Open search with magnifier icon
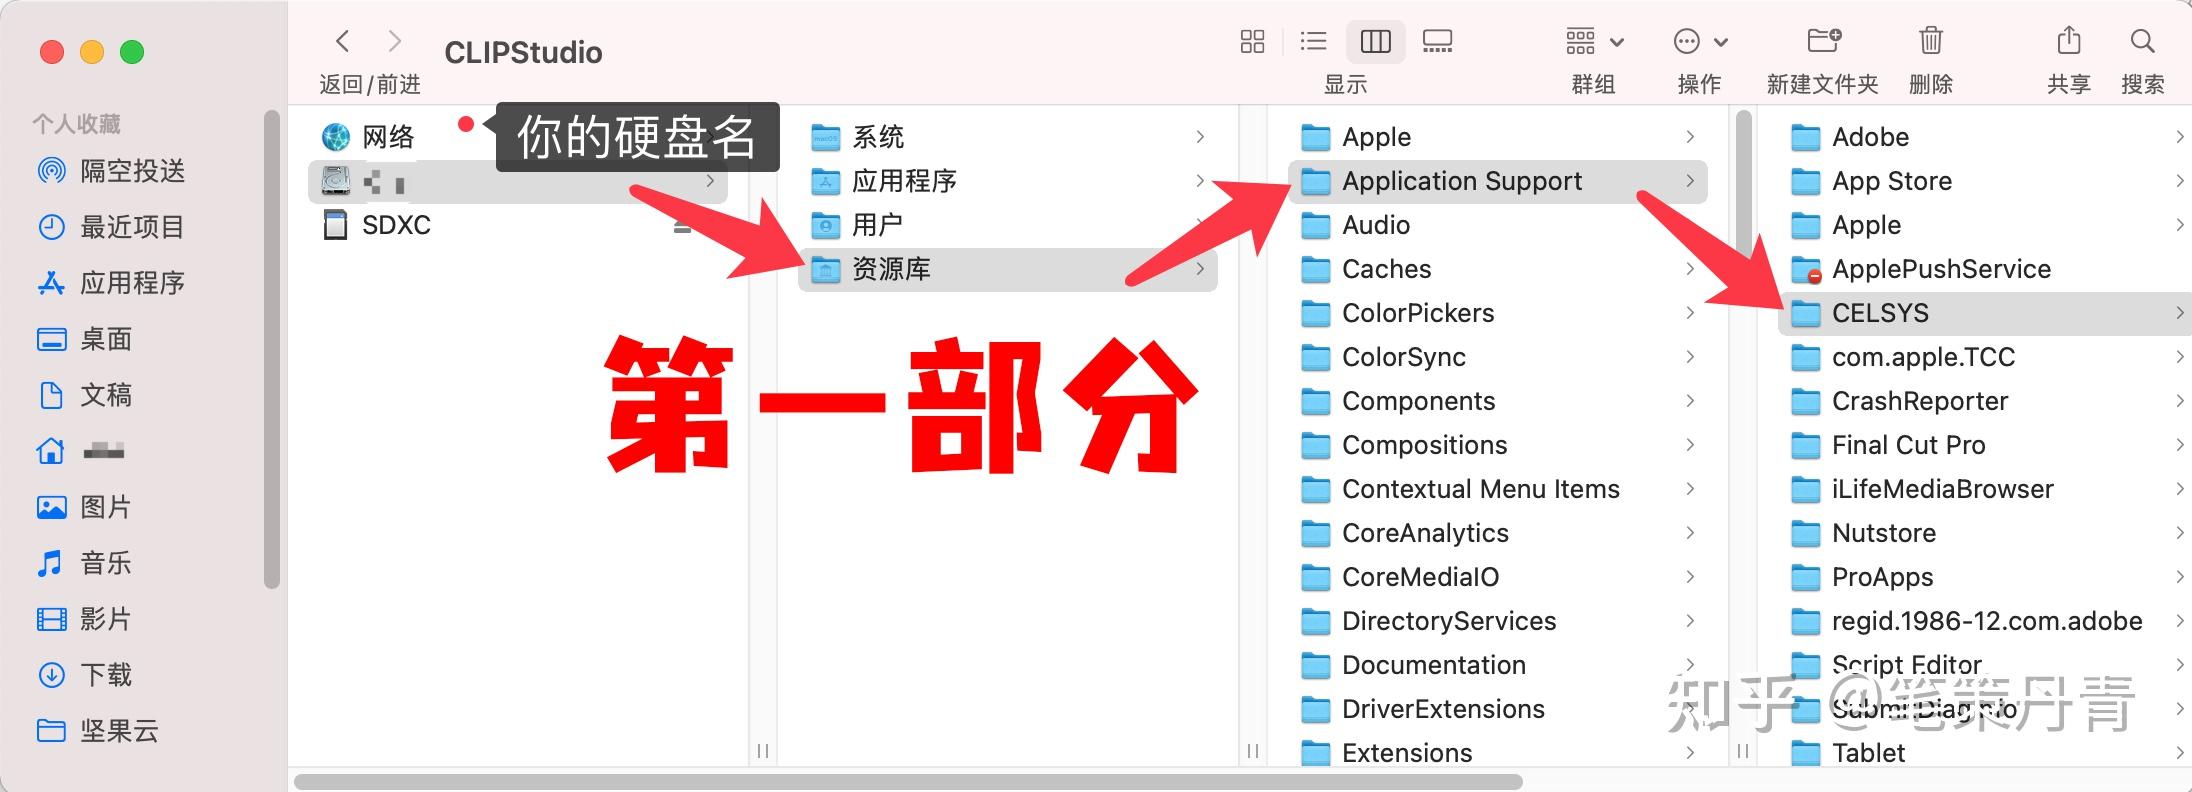Image resolution: width=2192 pixels, height=792 pixels. (2142, 41)
